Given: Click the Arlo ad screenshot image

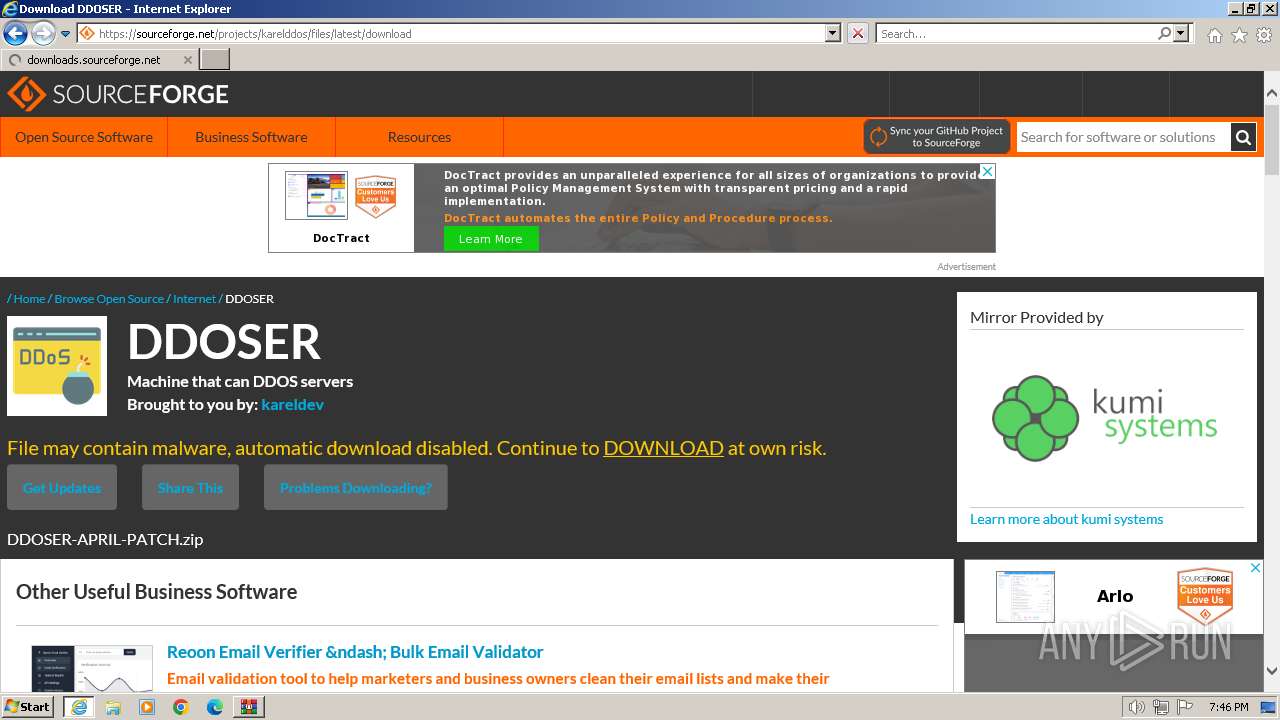Looking at the screenshot, I should 1025,597.
